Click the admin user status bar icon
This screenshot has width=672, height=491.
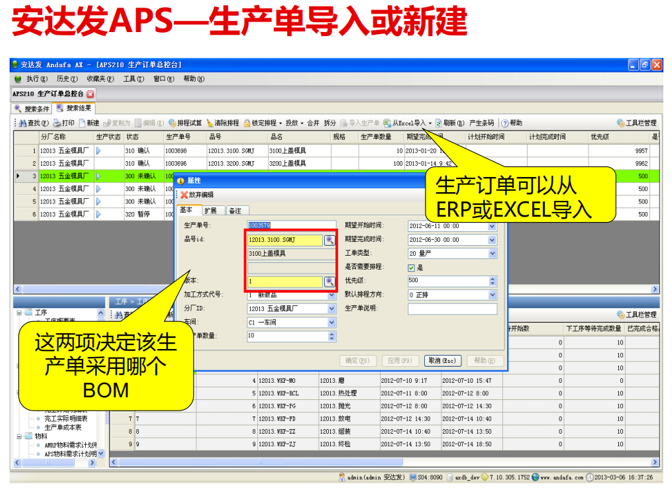point(342,477)
